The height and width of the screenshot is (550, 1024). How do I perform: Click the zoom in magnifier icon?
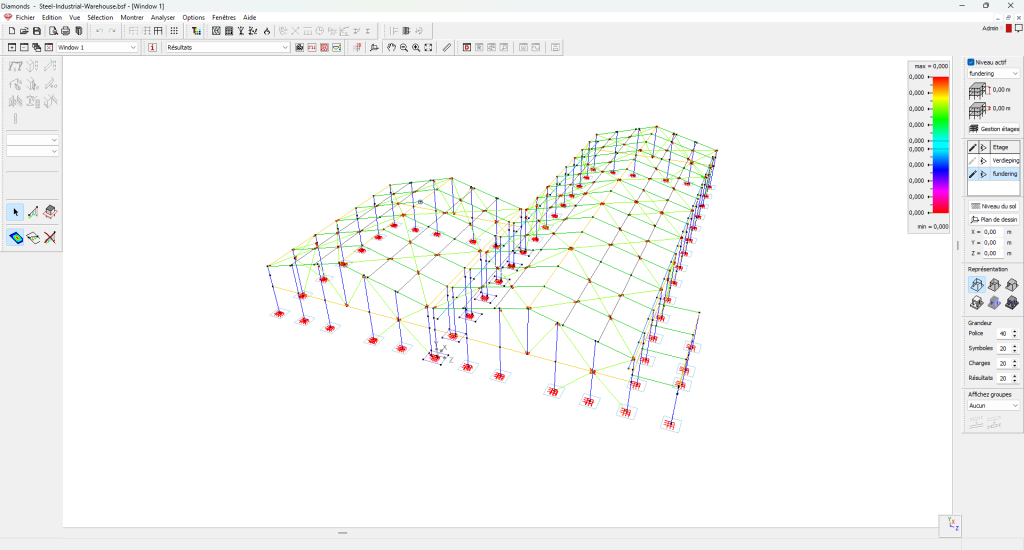click(416, 47)
